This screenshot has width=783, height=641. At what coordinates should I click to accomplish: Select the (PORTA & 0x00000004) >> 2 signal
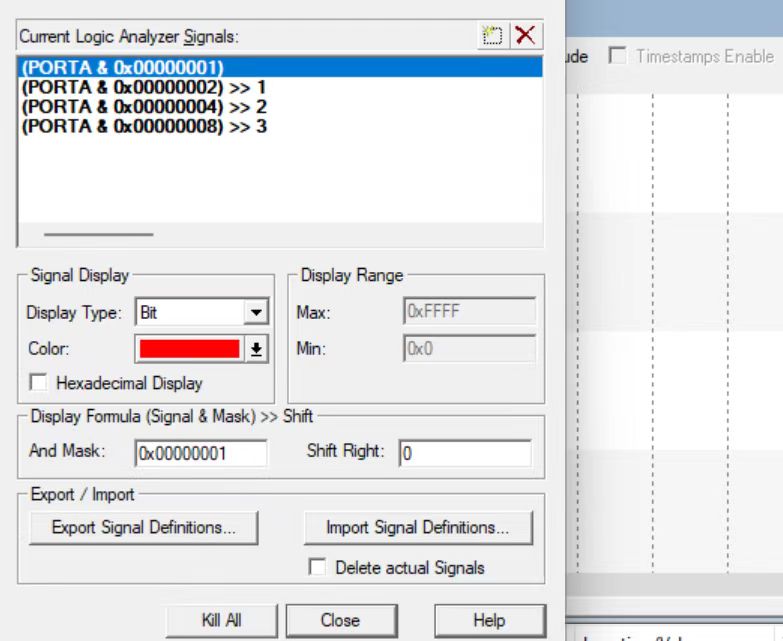pyautogui.click(x=144, y=107)
